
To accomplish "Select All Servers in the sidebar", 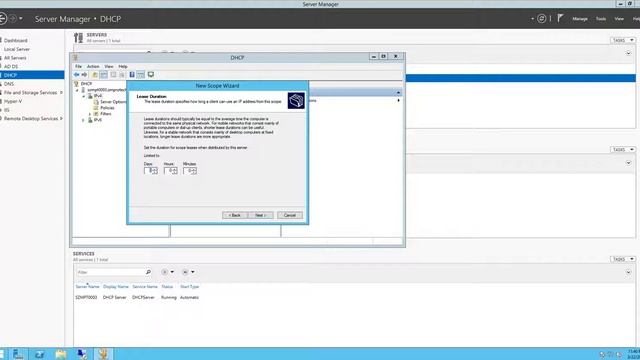I will (15, 58).
